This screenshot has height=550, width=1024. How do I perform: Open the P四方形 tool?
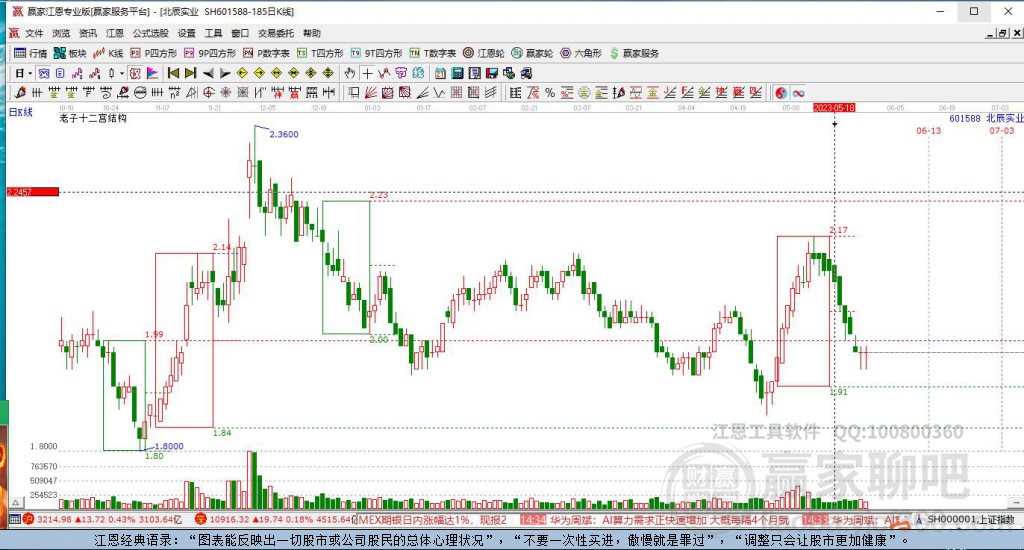point(153,53)
